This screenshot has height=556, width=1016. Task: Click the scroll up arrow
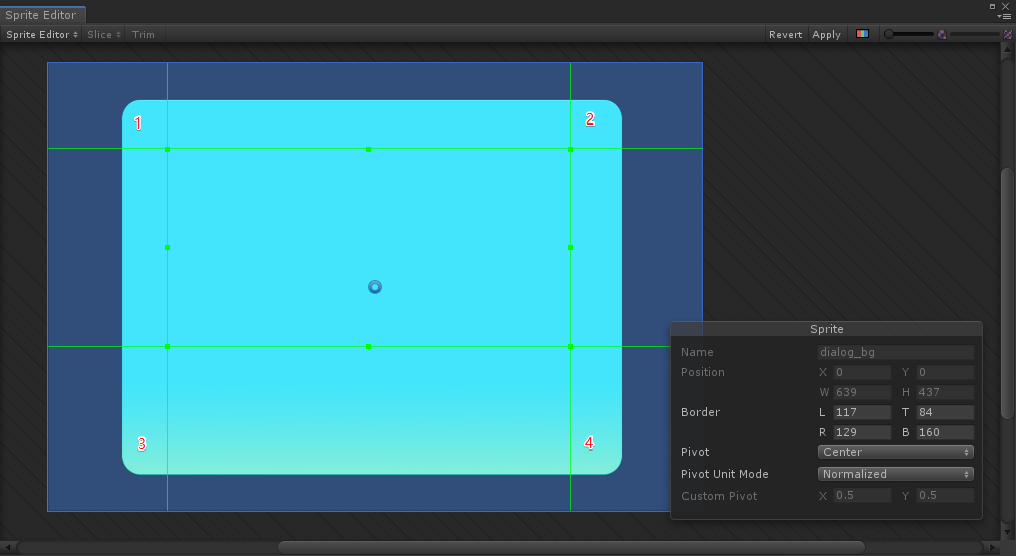click(1007, 49)
